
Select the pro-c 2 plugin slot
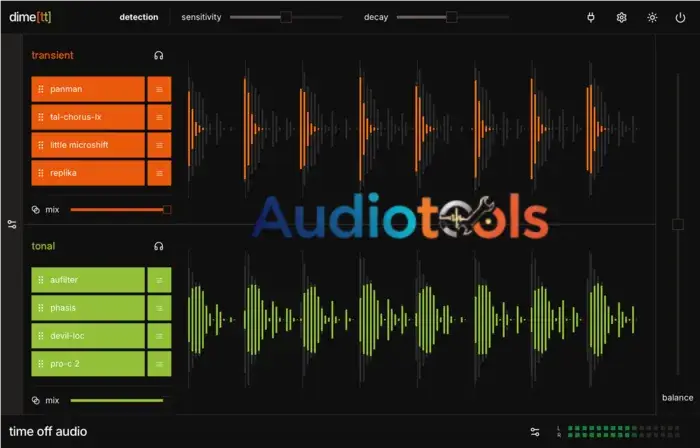88,364
